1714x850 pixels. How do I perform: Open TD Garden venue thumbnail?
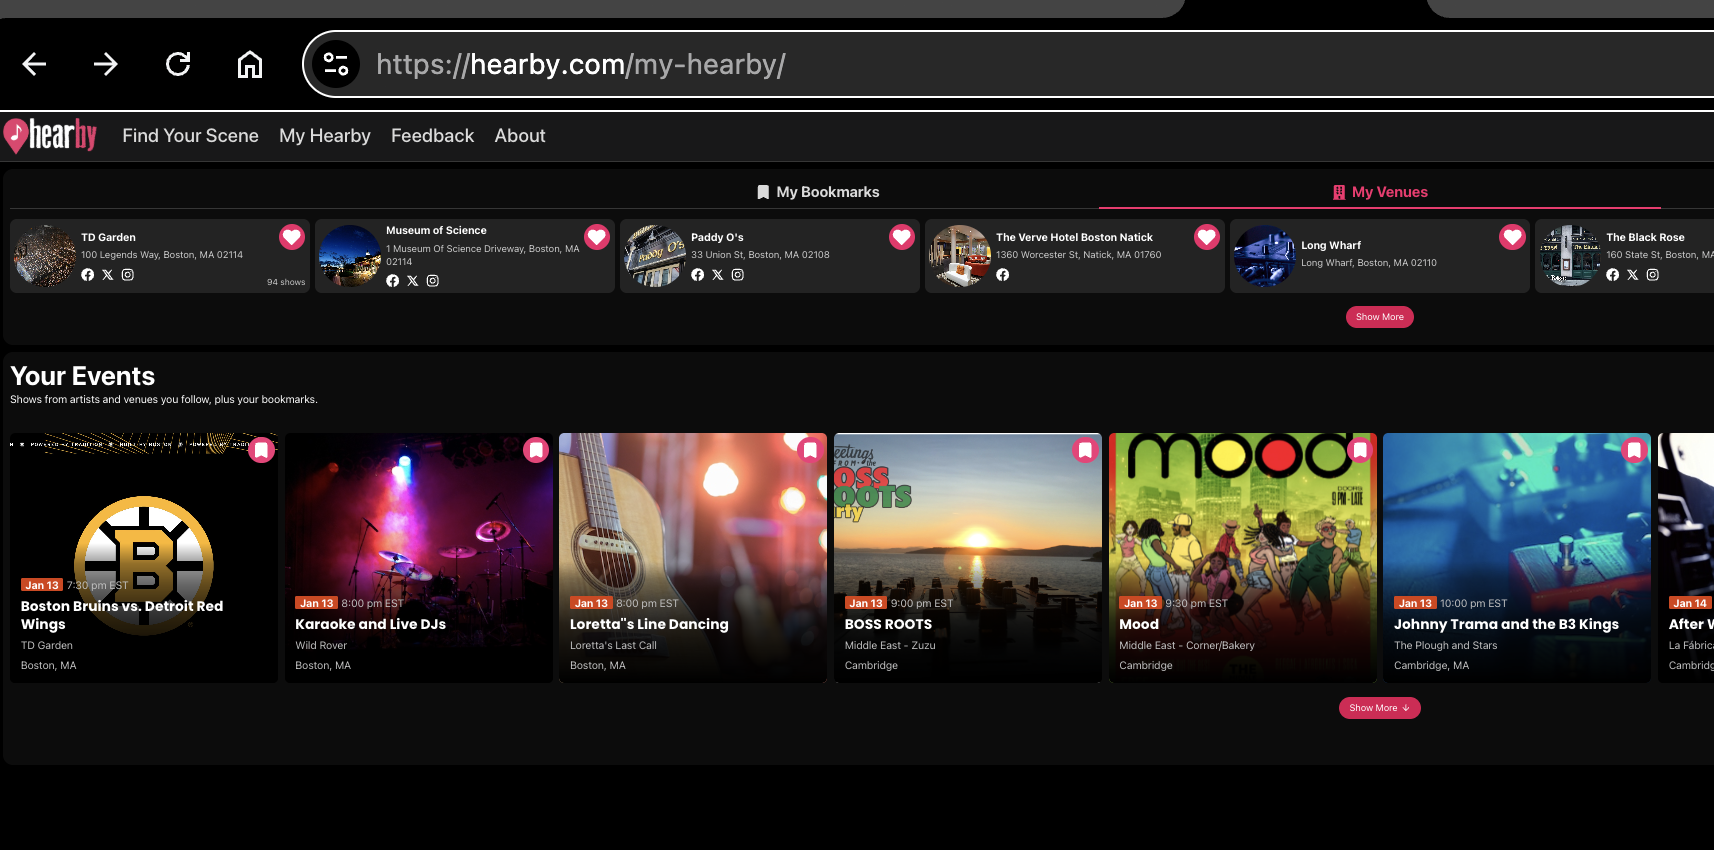click(44, 256)
